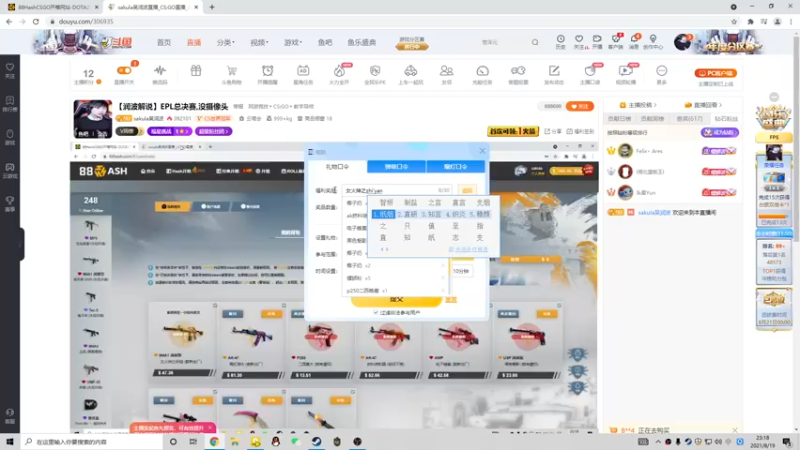Open the Windows Start button
Image resolution: width=800 pixels, height=450 pixels.
(x=10, y=441)
